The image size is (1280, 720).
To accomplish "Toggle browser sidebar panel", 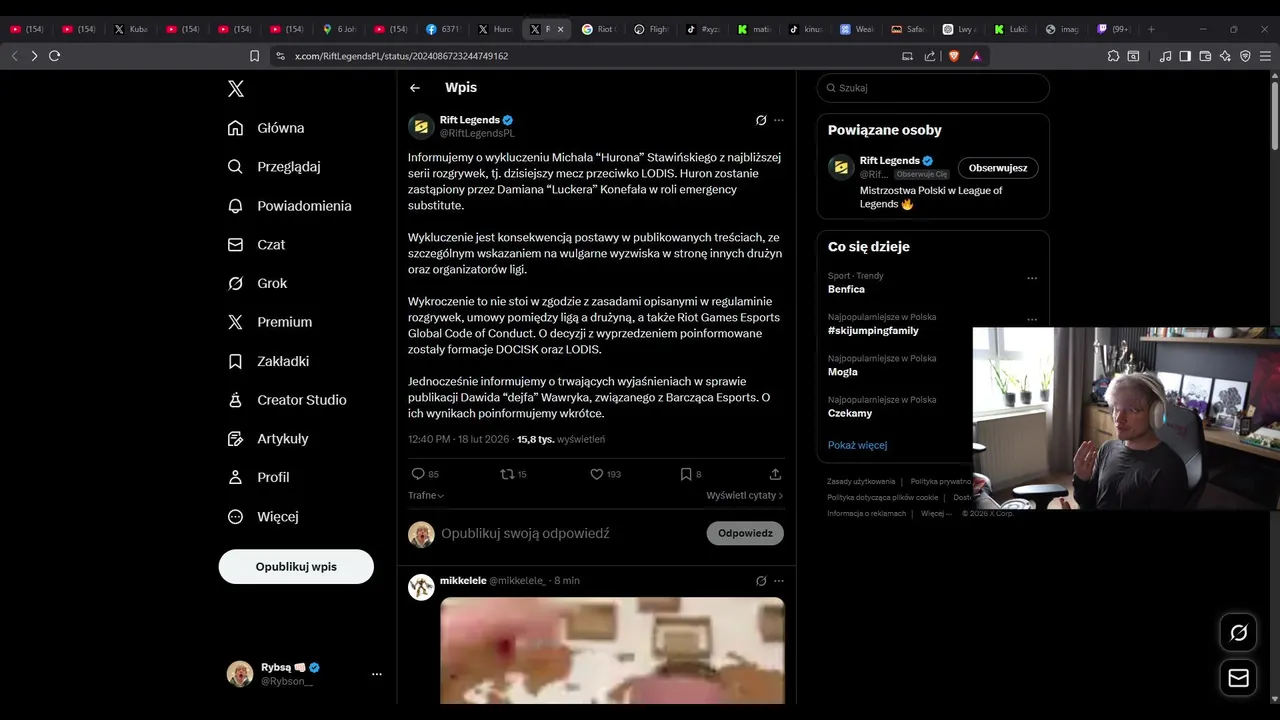I will [1185, 56].
